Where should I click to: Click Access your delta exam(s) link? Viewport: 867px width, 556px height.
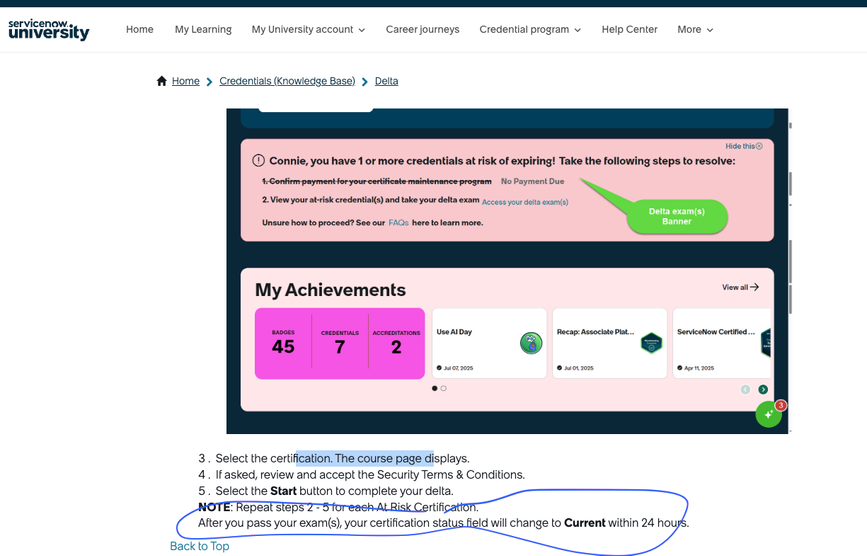coord(525,202)
